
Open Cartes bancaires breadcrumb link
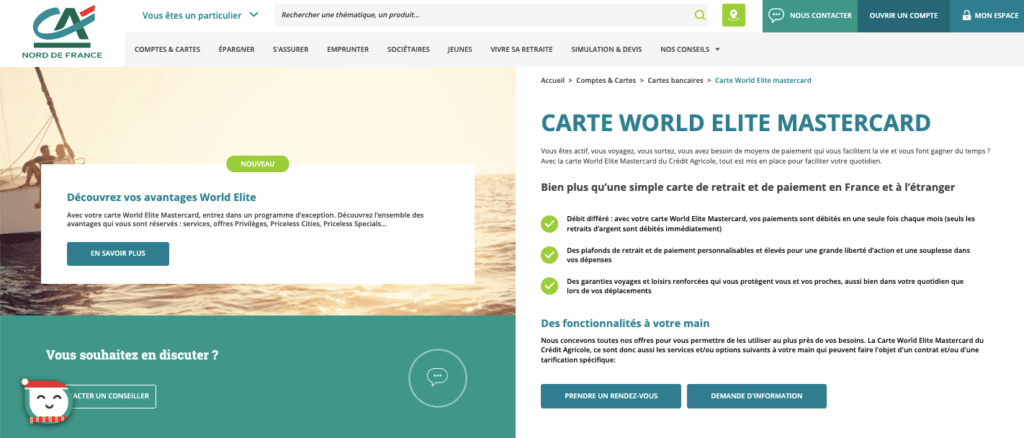[675, 79]
